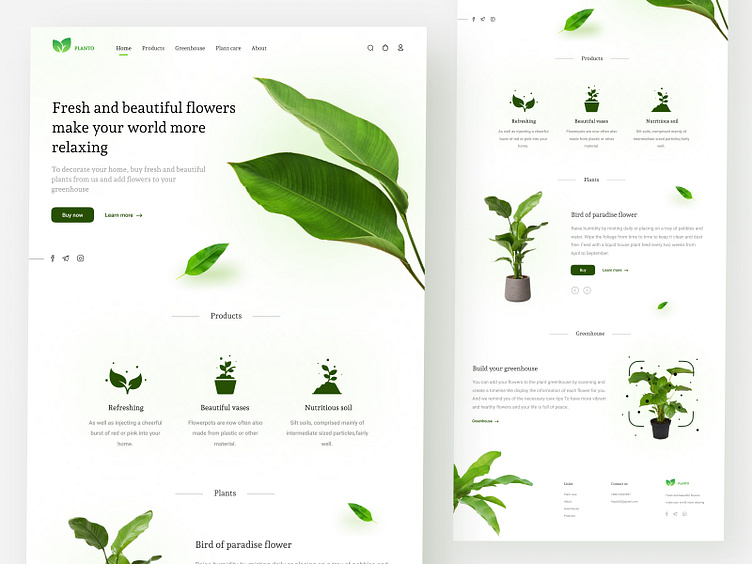Click the search icon in header

point(370,48)
